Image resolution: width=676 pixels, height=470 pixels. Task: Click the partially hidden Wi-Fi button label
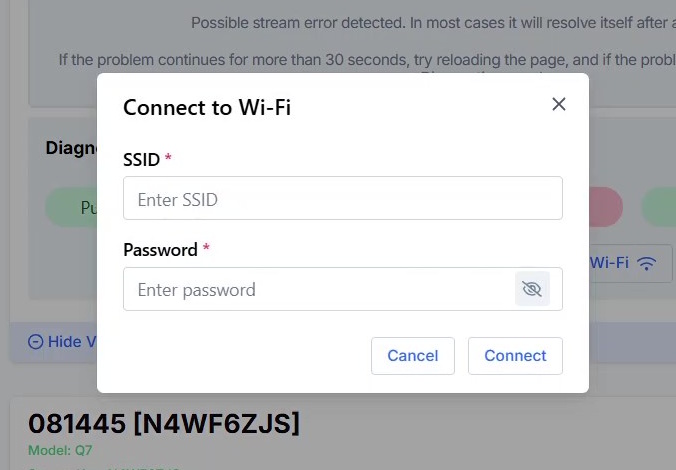click(x=610, y=263)
